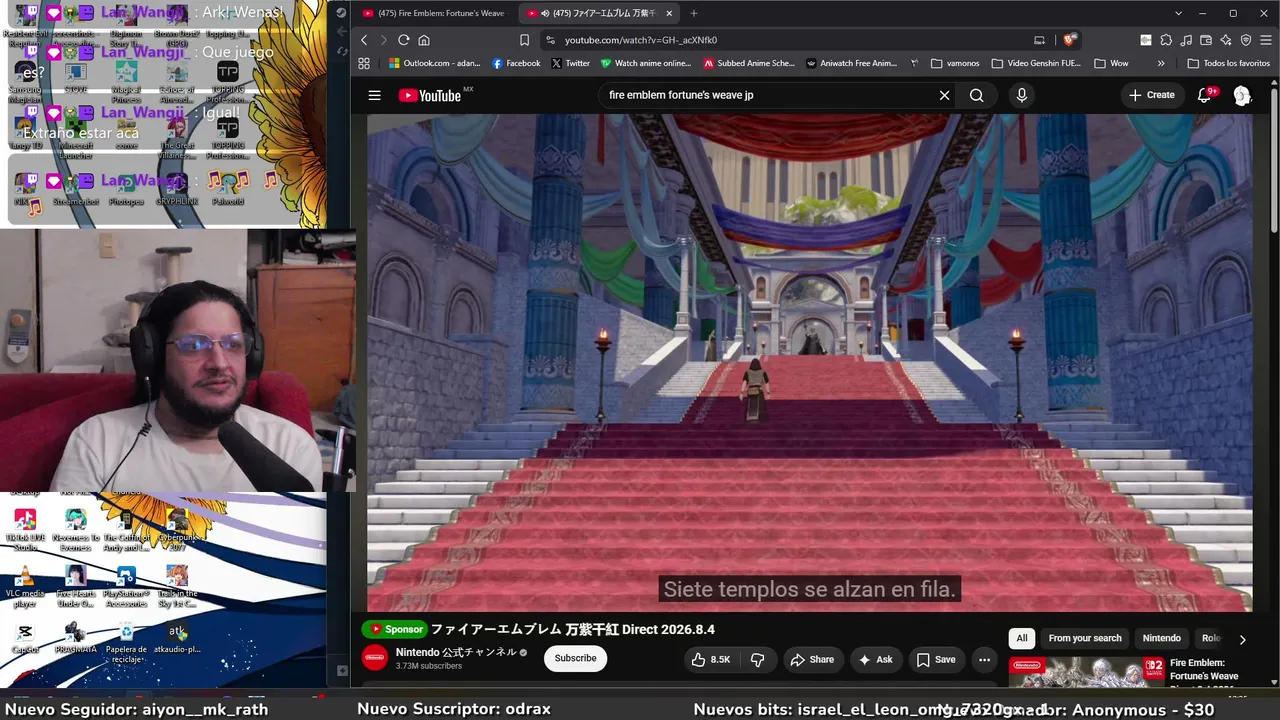Select the Papelera de reciclaje desktop icon
The image size is (1280, 720).
pos(126,640)
